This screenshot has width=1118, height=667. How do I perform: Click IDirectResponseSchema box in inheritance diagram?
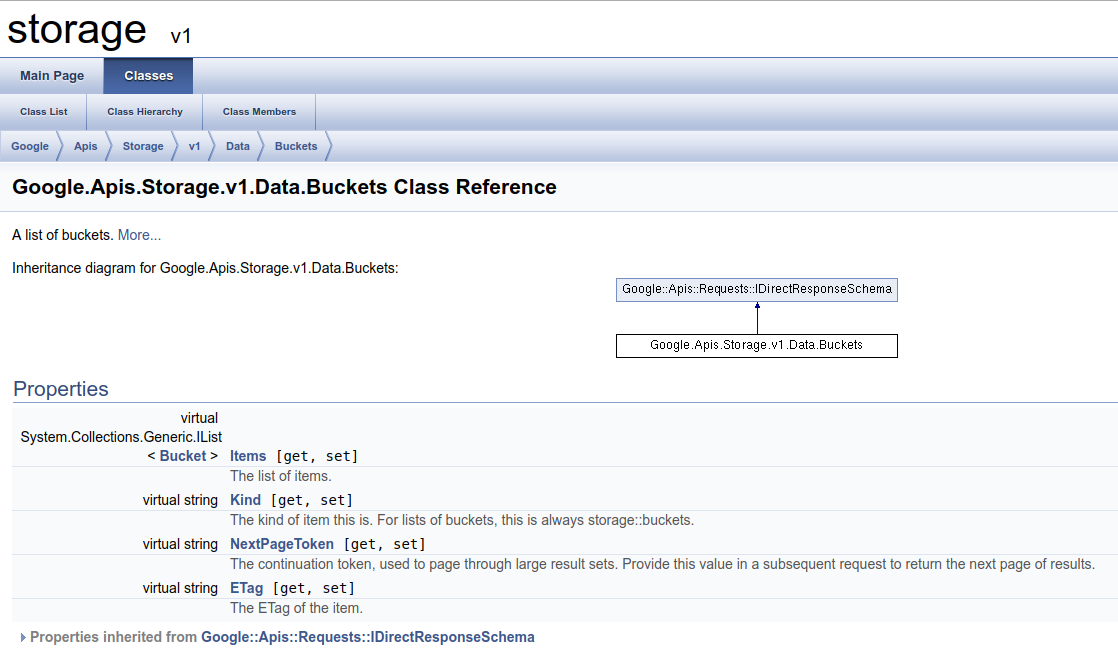(757, 290)
